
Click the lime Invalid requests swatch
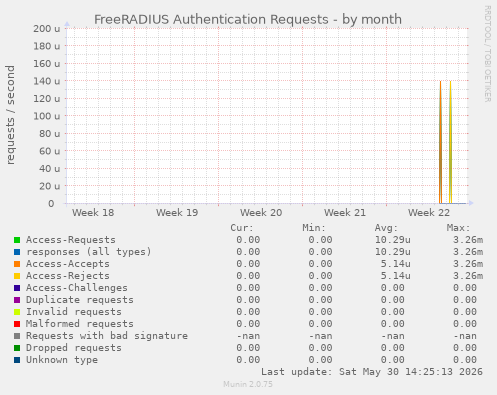17,312
